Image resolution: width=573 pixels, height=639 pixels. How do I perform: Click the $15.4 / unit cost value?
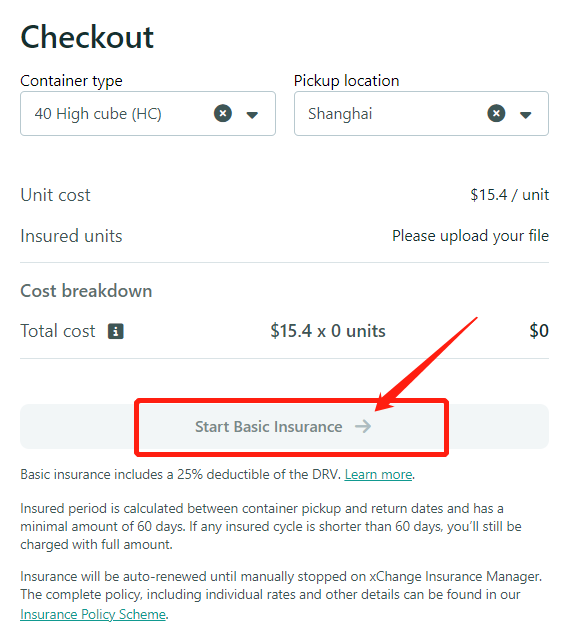click(509, 195)
